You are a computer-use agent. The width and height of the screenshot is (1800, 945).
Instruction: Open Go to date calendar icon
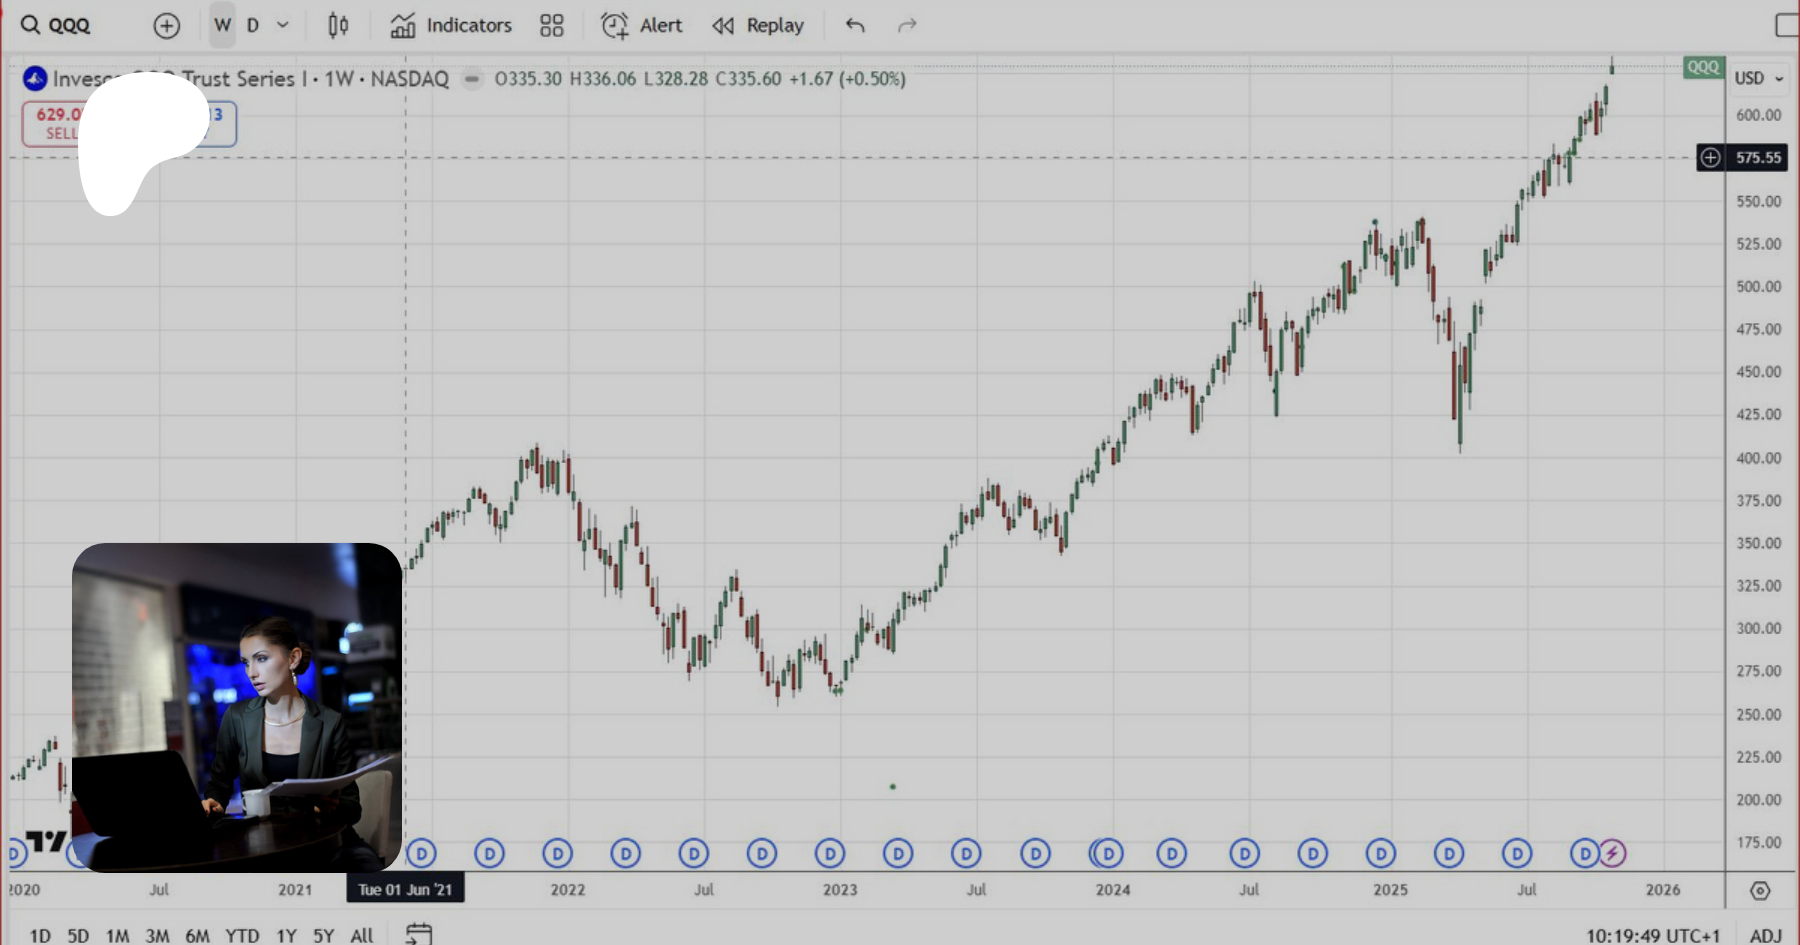point(419,934)
